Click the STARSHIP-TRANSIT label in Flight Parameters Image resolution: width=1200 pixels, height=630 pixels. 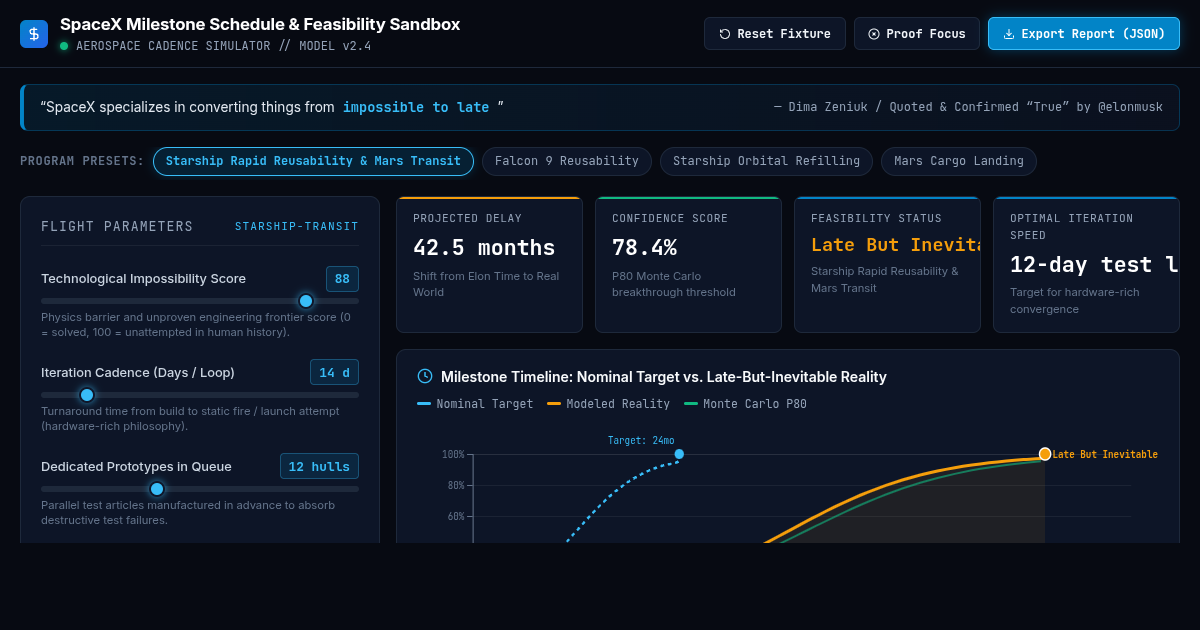(297, 227)
